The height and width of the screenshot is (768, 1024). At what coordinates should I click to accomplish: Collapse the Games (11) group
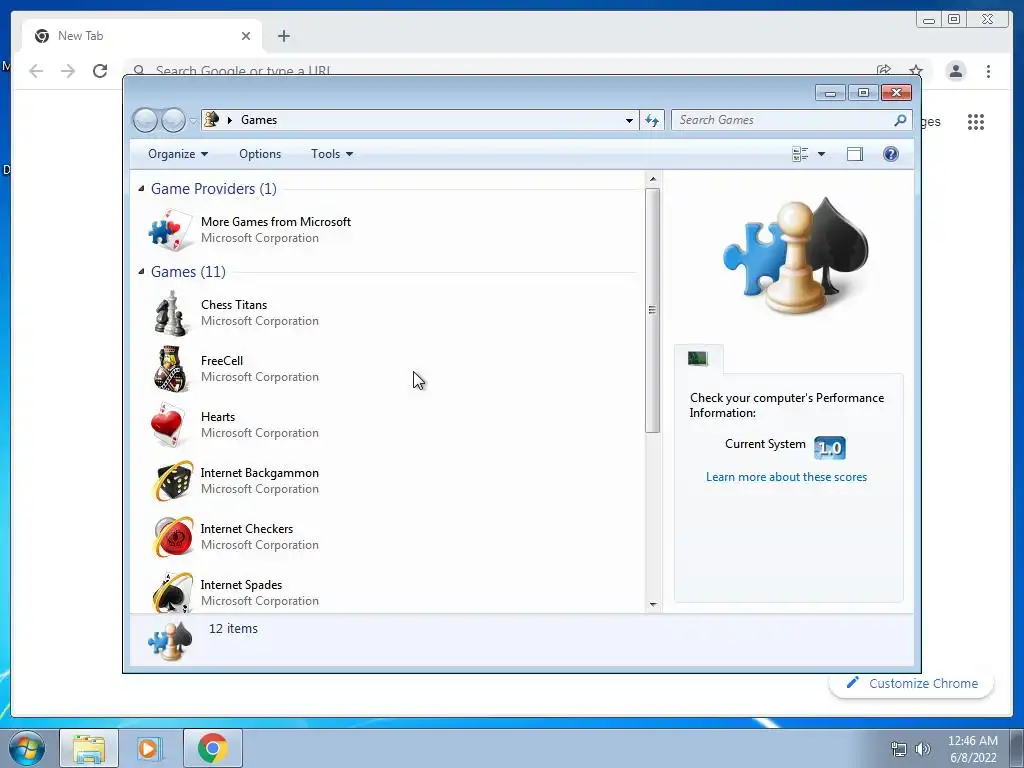point(141,272)
